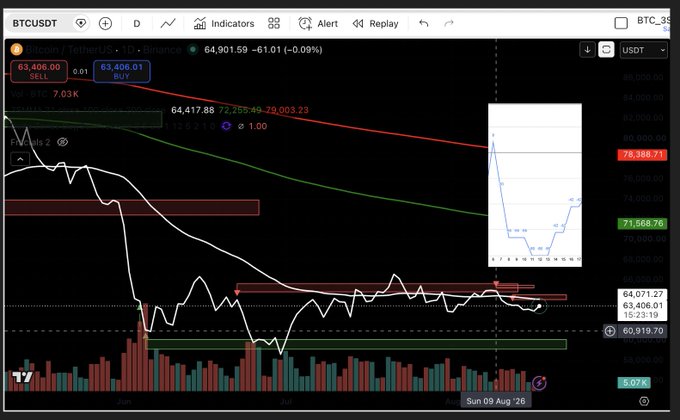Open the USDT currency dropdown

[644, 50]
